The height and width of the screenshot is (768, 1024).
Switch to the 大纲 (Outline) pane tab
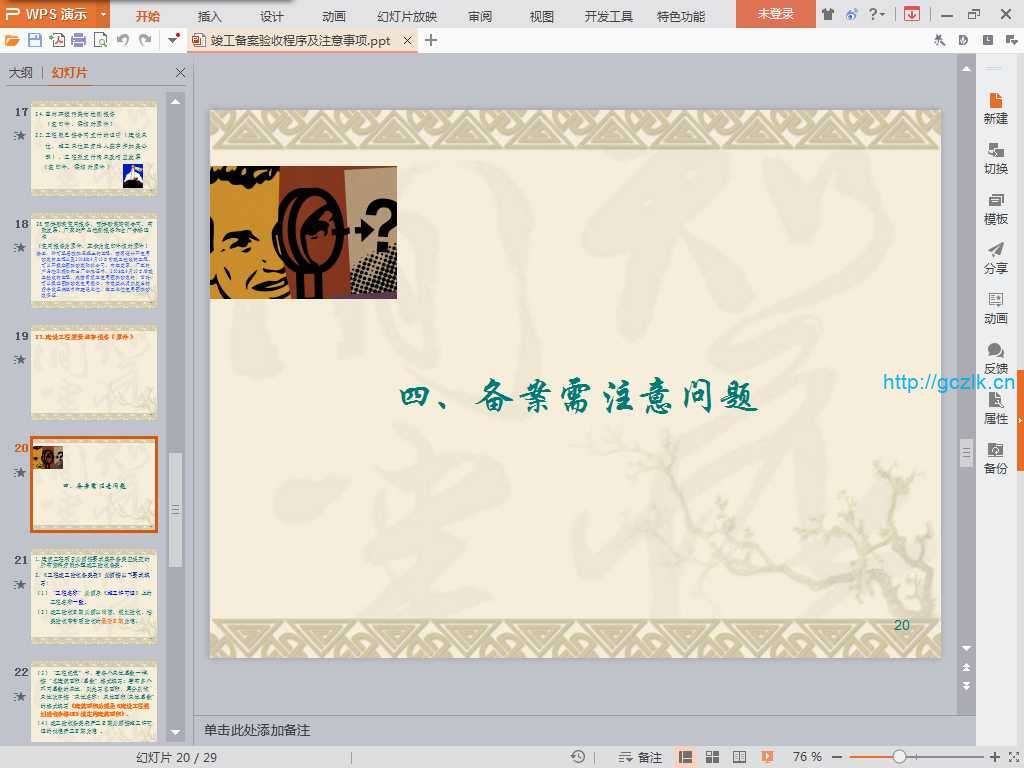point(20,73)
